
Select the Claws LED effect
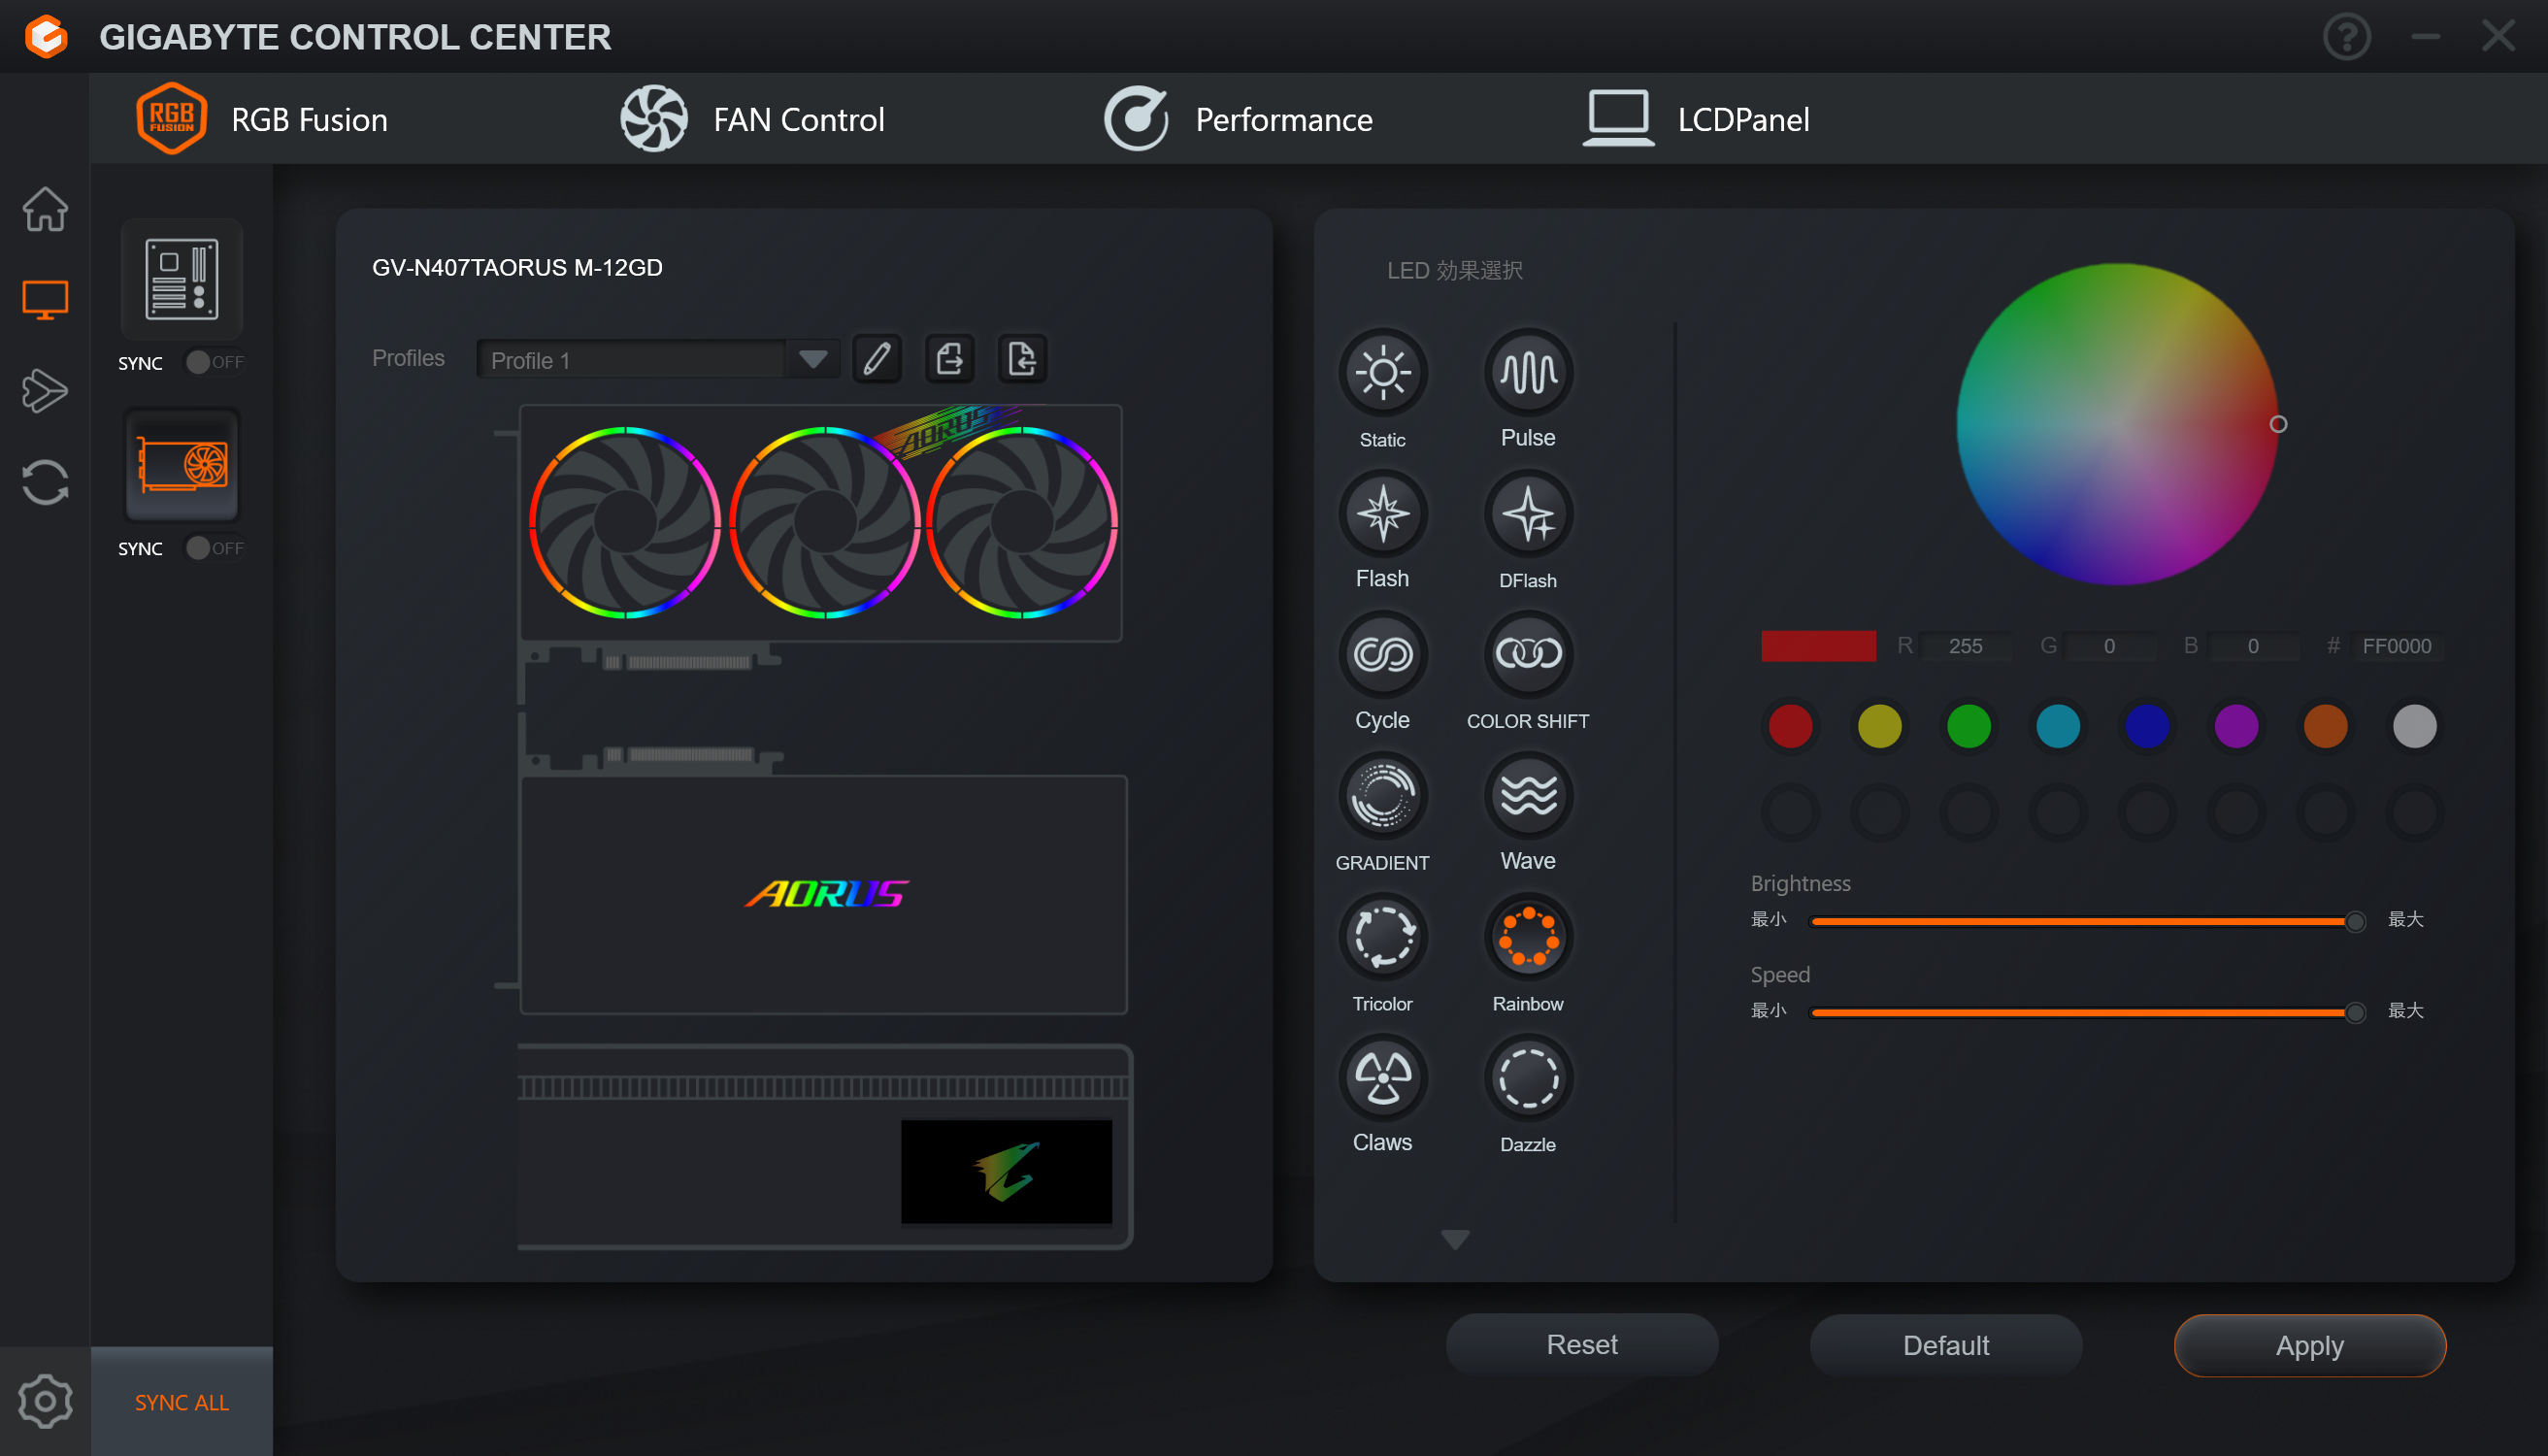coord(1382,1078)
